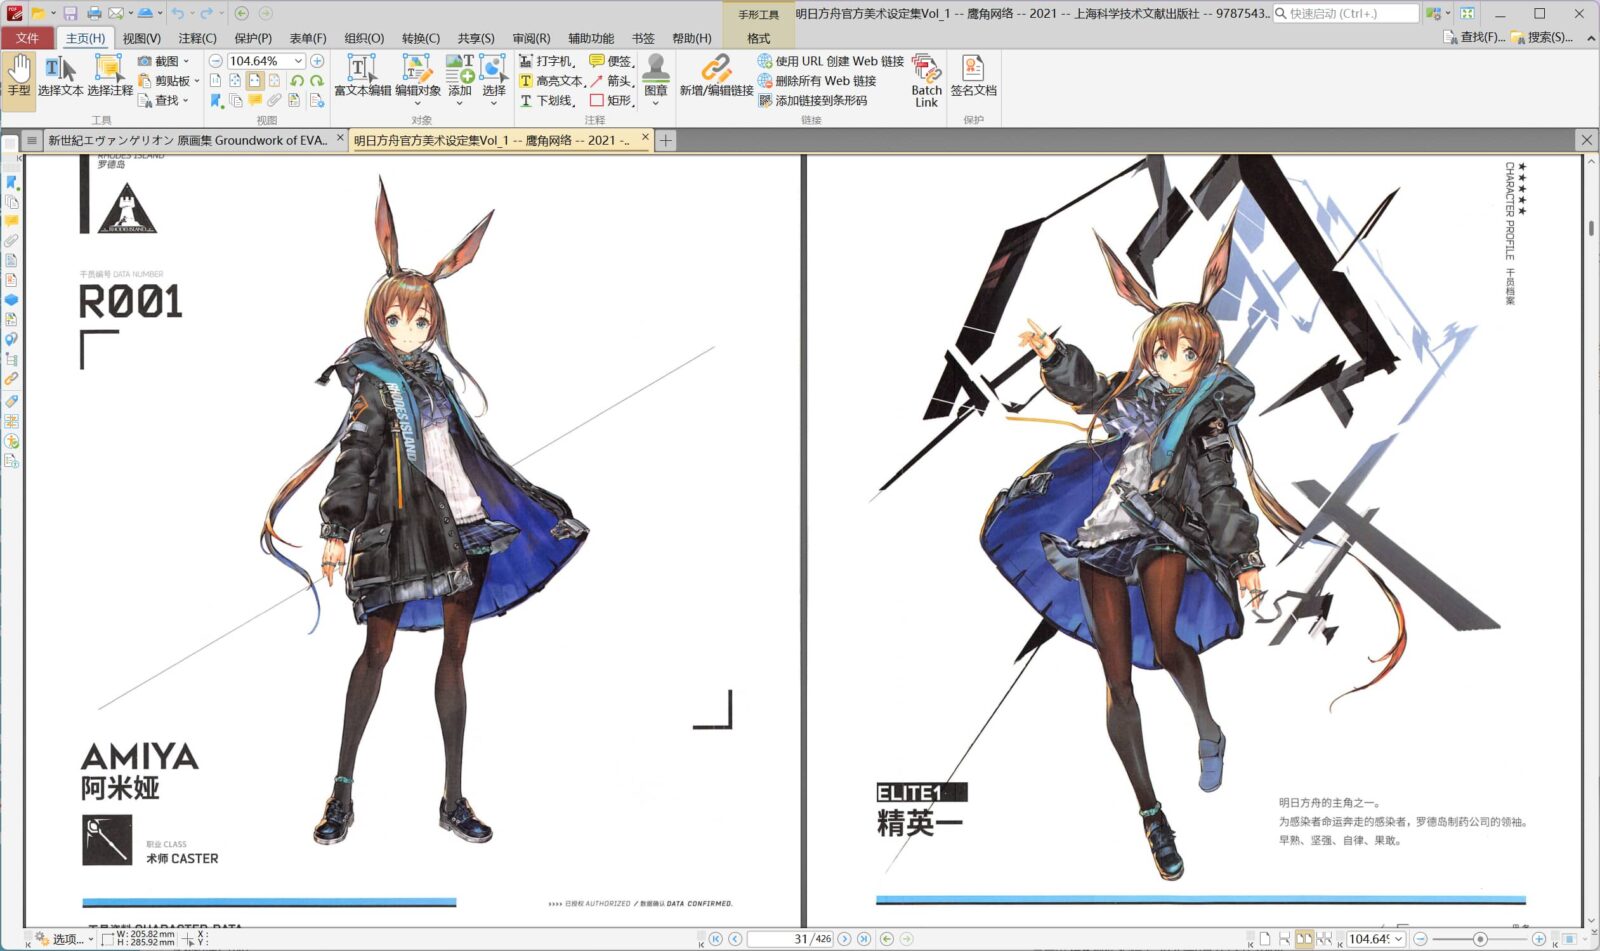Select the Arrow annotation tool (箭头)
The width and height of the screenshot is (1600, 951).
point(610,81)
